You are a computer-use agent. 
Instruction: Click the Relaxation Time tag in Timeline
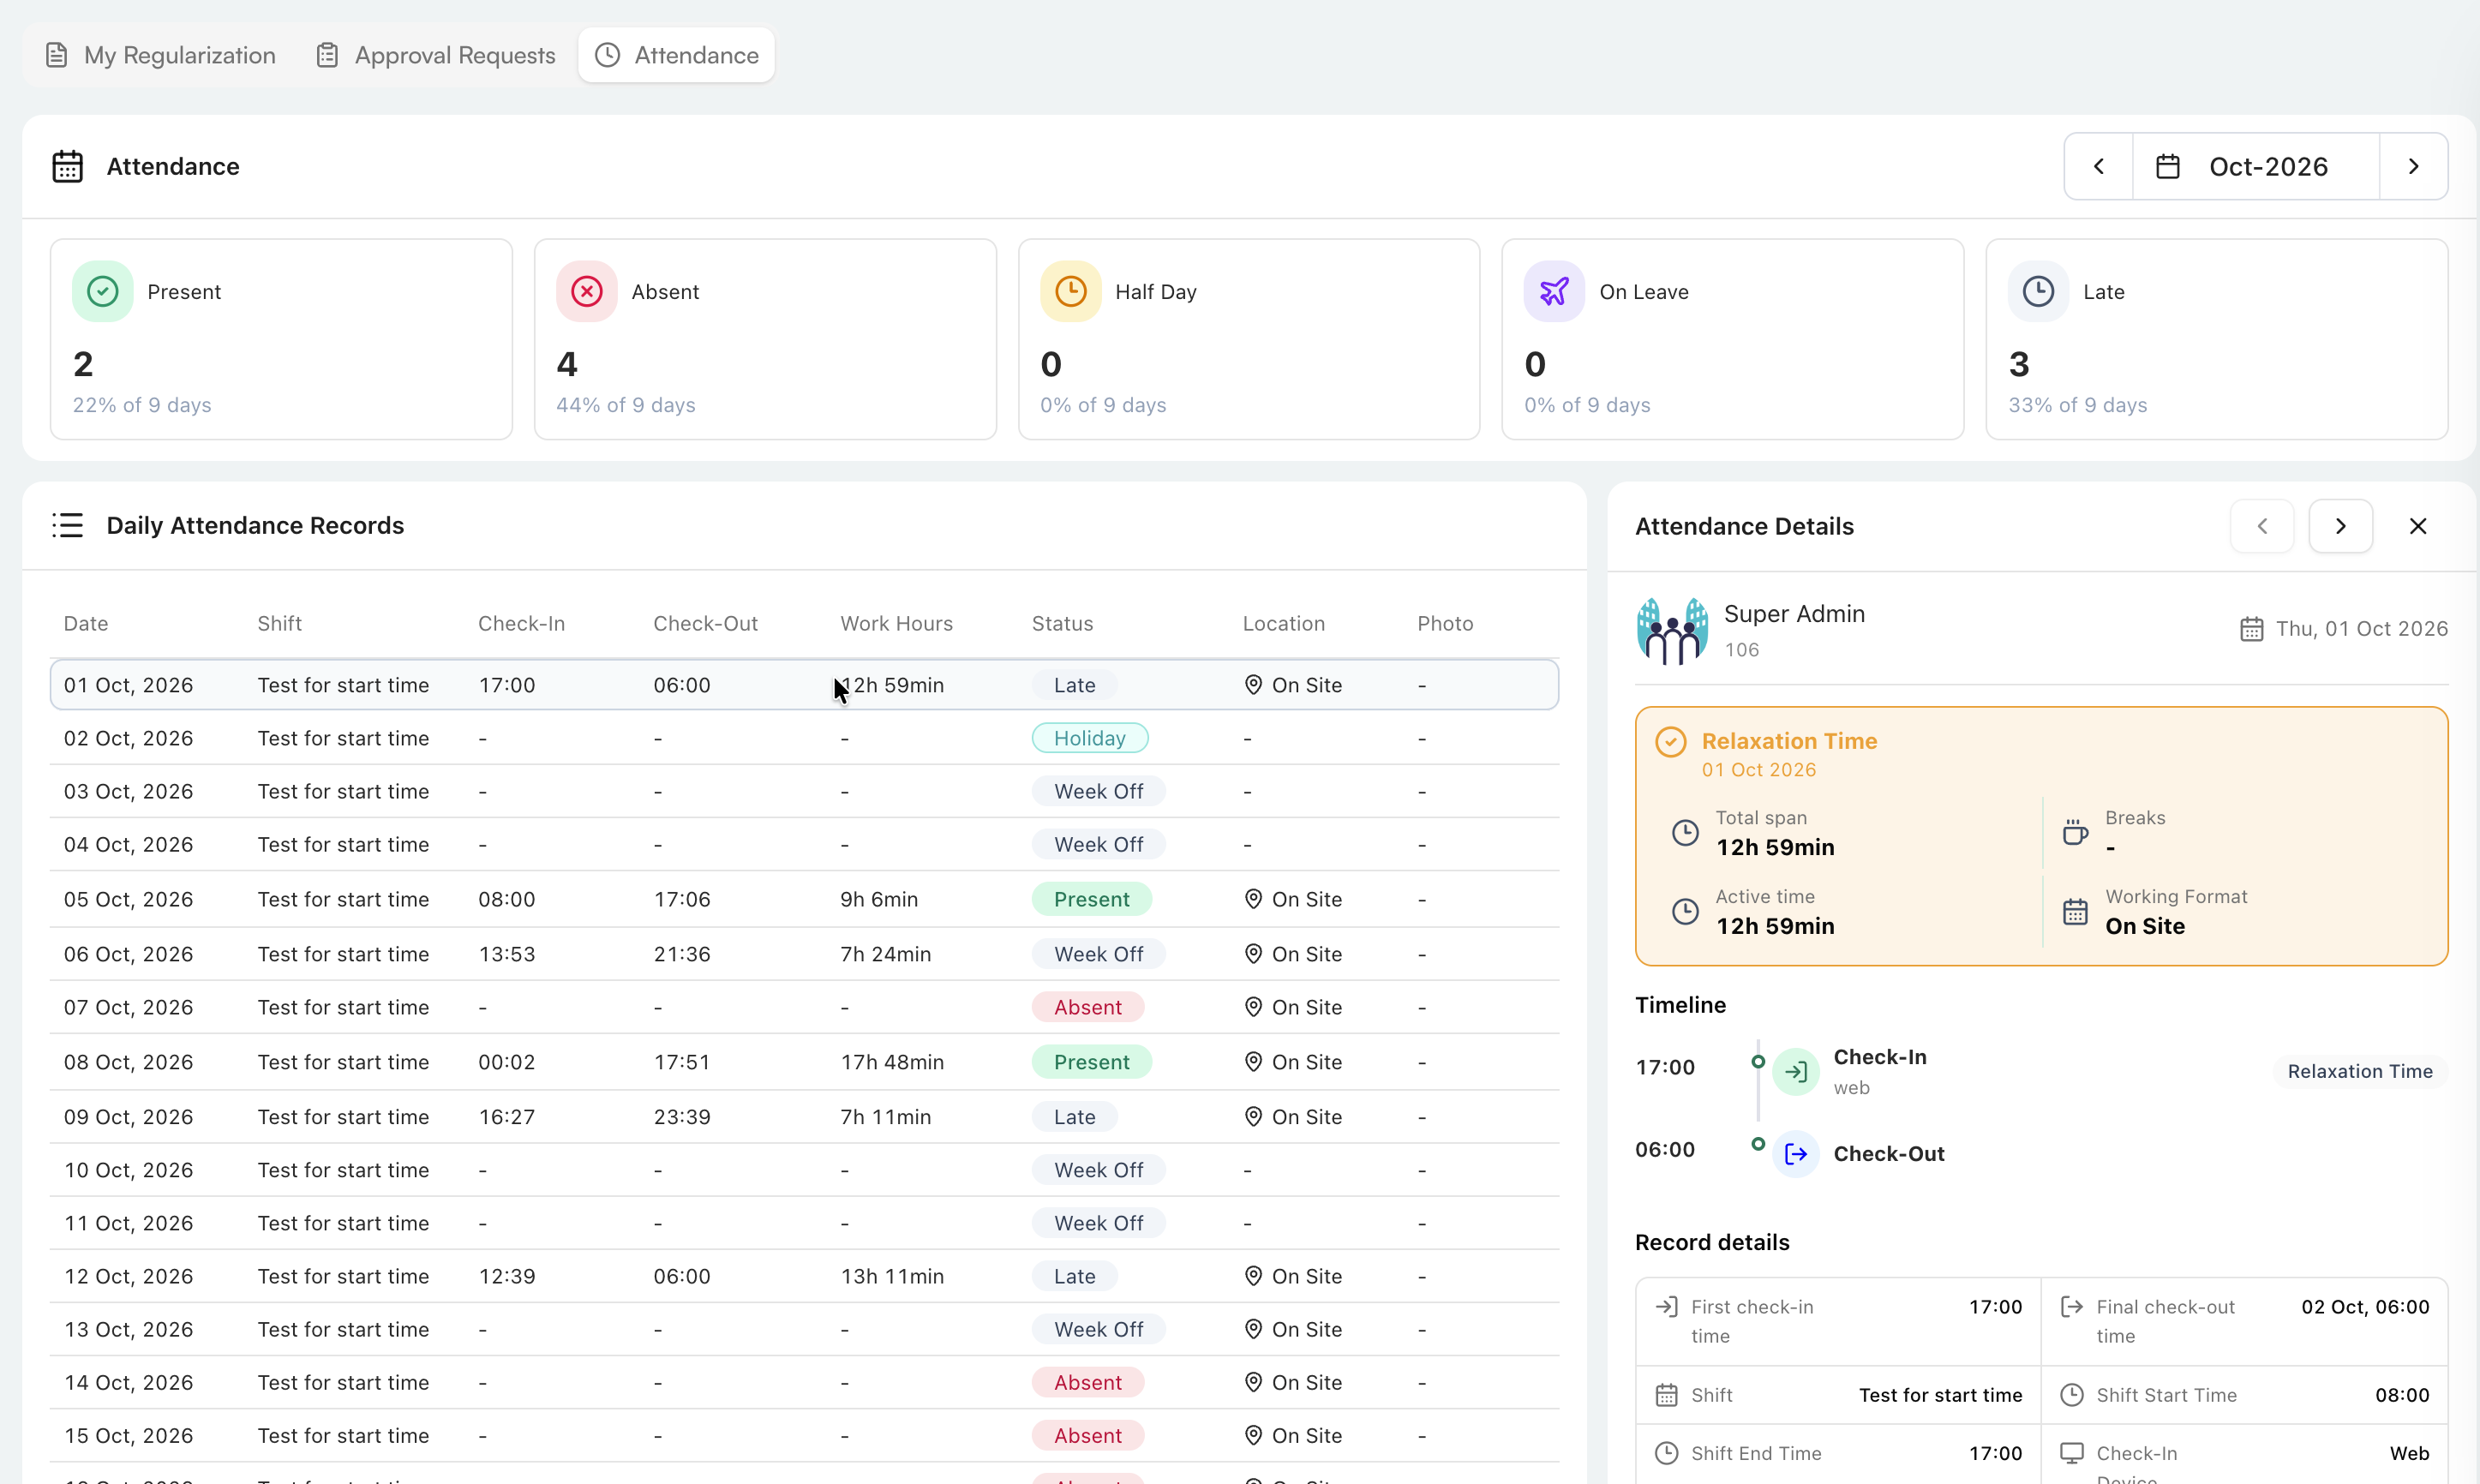pos(2360,1071)
